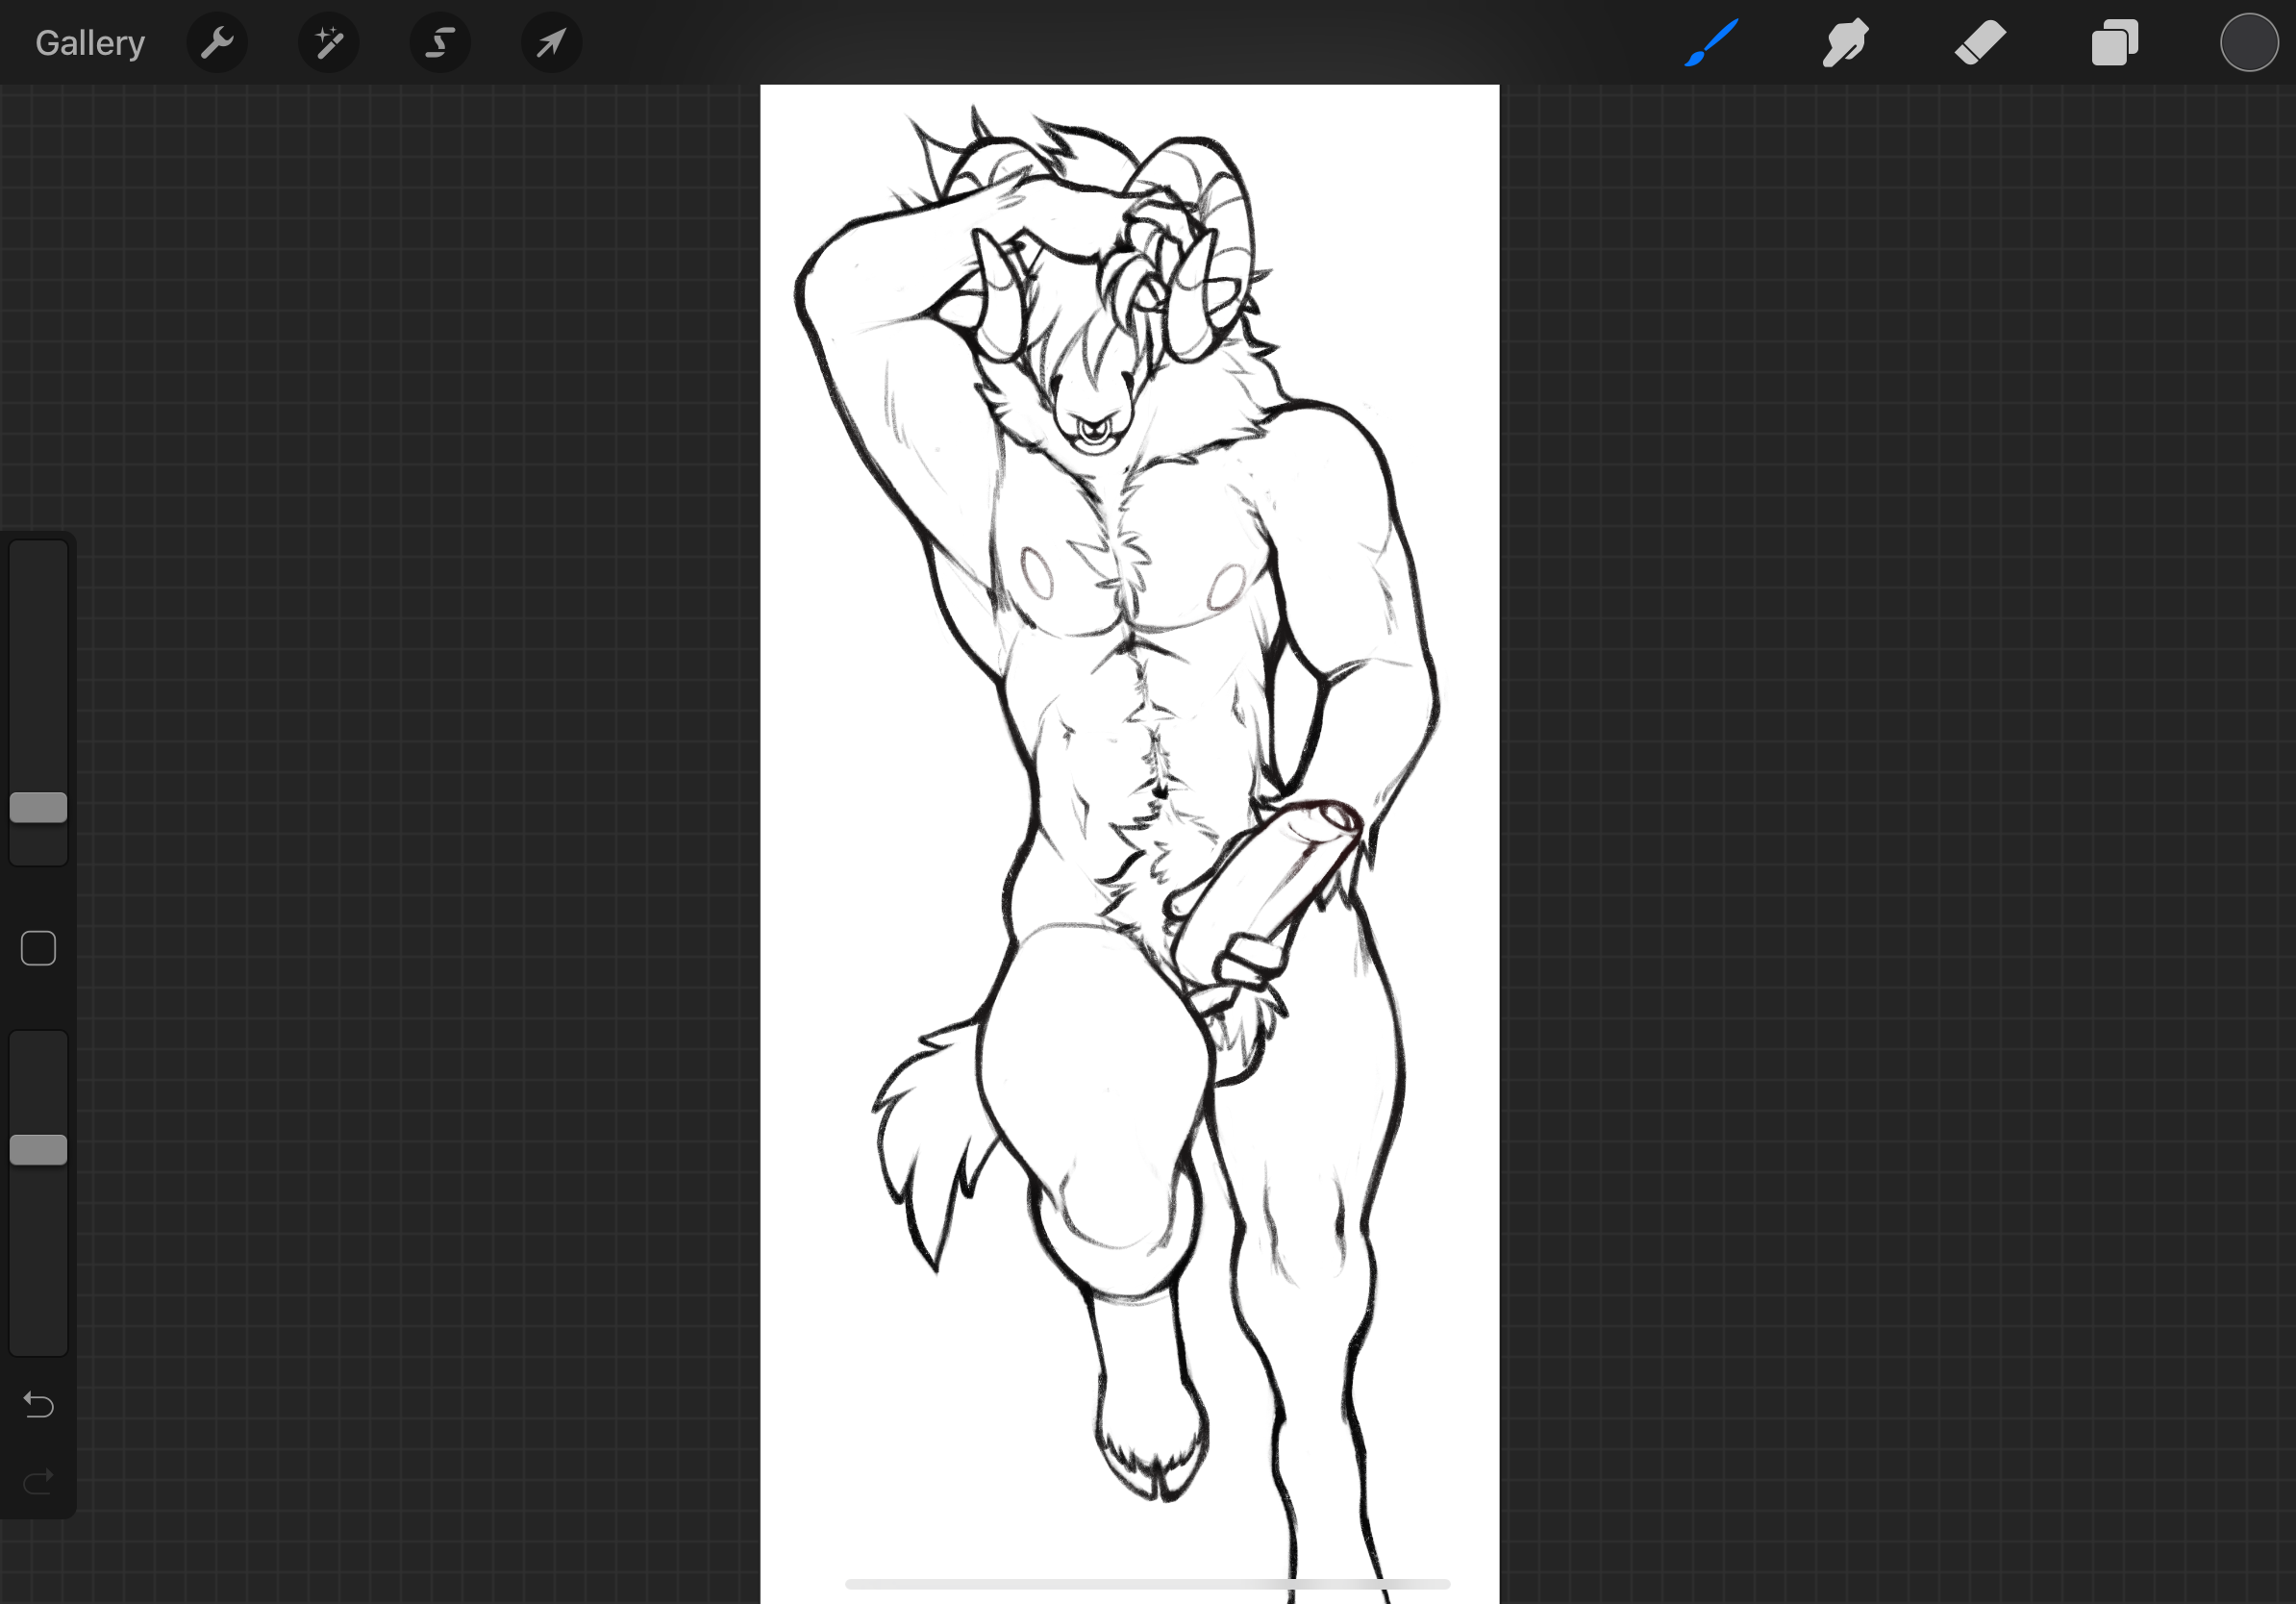Viewport: 2296px width, 1604px height.
Task: Redo the last undone action
Action: (38, 1480)
